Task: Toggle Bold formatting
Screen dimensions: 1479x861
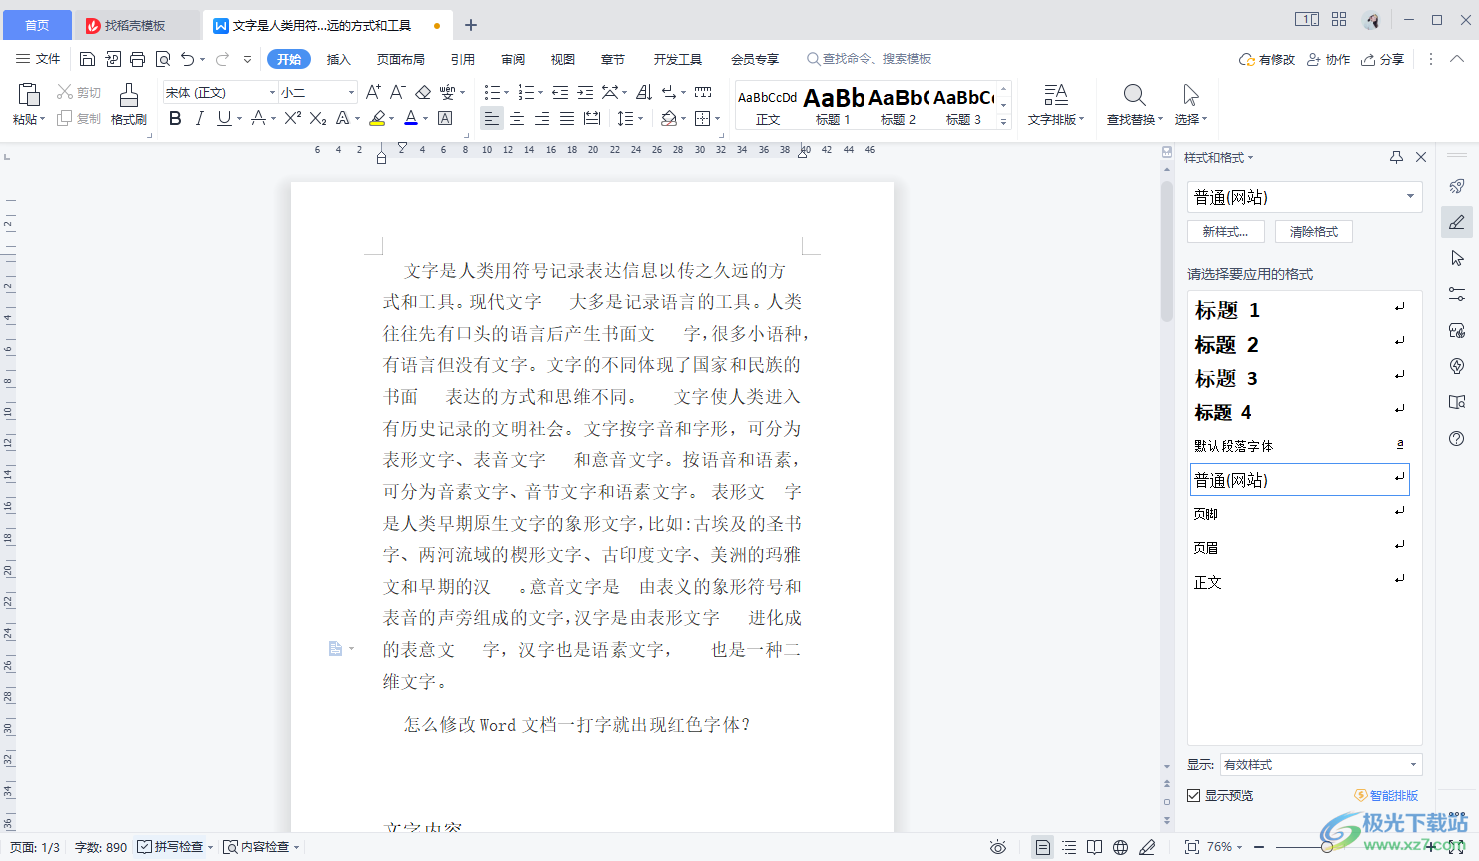Action: 175,118
